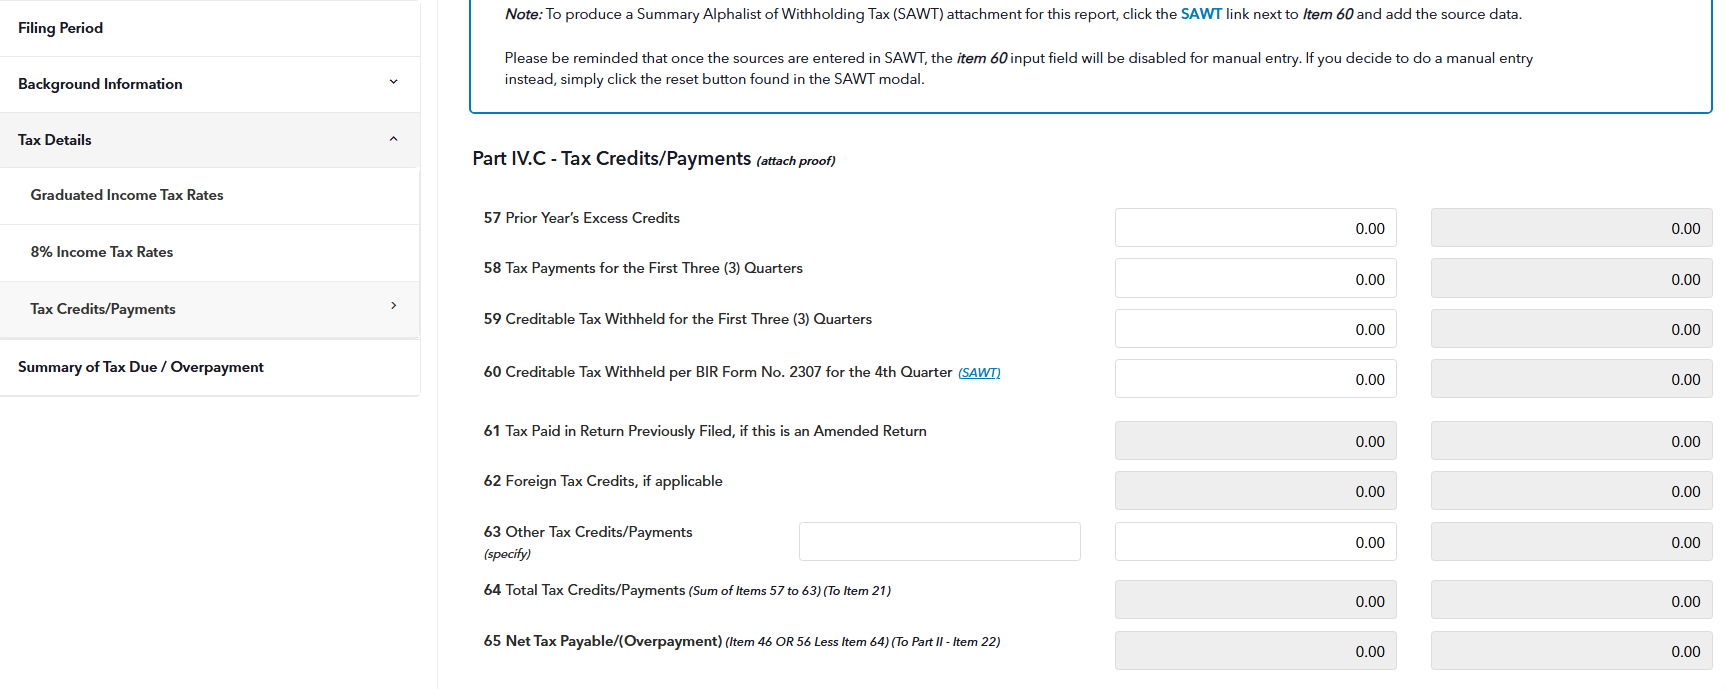Click the bold SAWT link in the note
The width and height of the screenshot is (1726, 689).
point(1201,14)
